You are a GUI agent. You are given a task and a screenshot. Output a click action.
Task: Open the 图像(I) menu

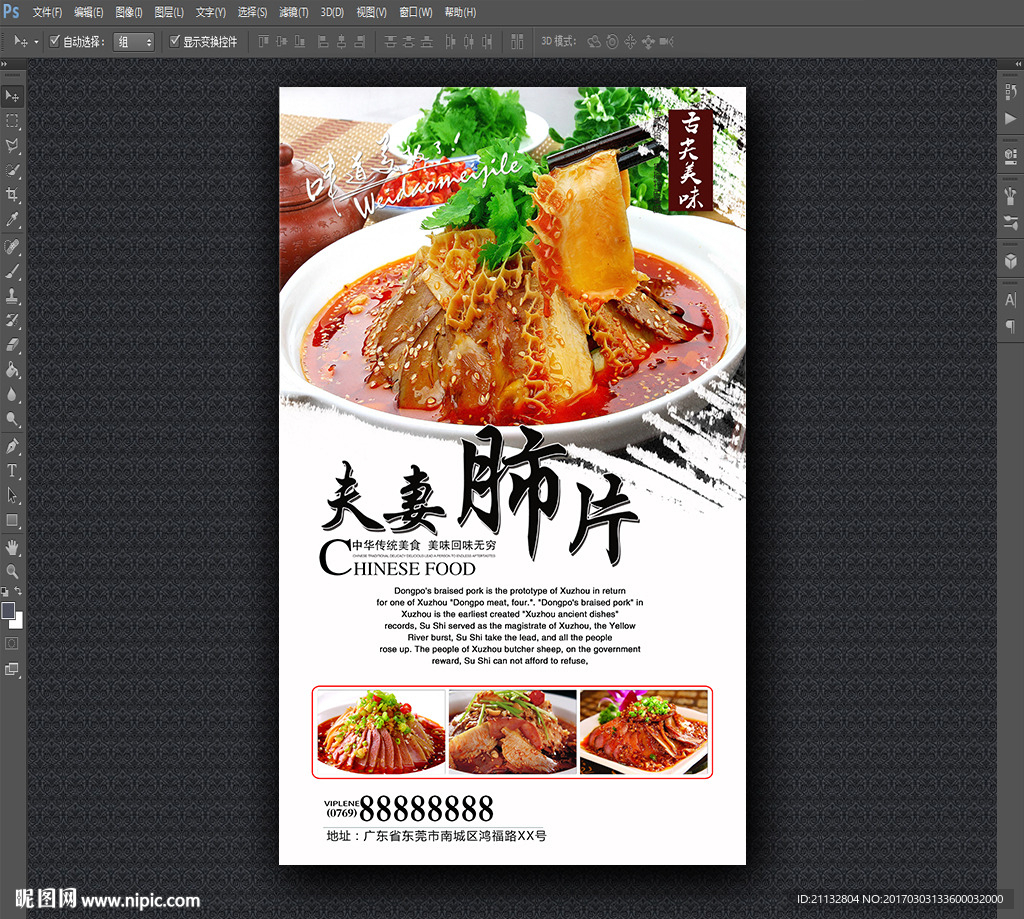(x=129, y=12)
